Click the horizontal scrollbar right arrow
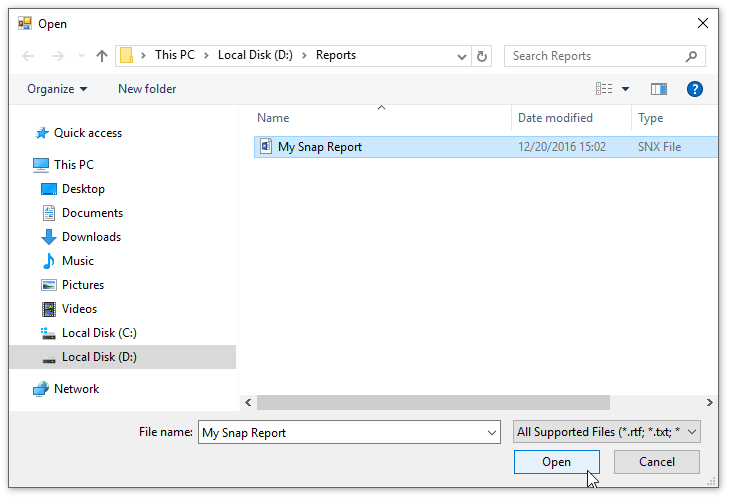731x500 pixels. tap(710, 403)
